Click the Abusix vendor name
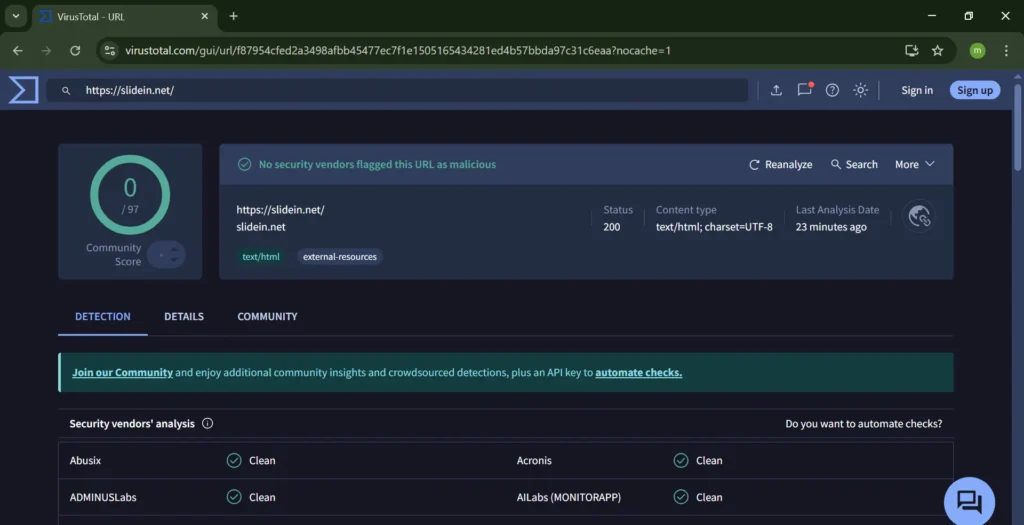This screenshot has height=525, width=1024. tap(86, 460)
